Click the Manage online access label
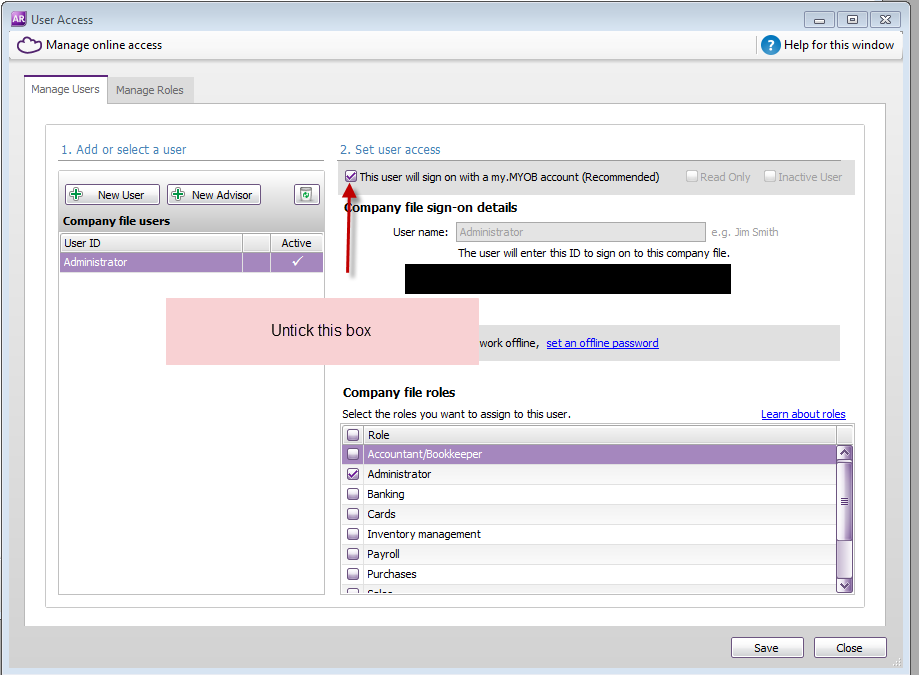919x675 pixels. point(104,45)
